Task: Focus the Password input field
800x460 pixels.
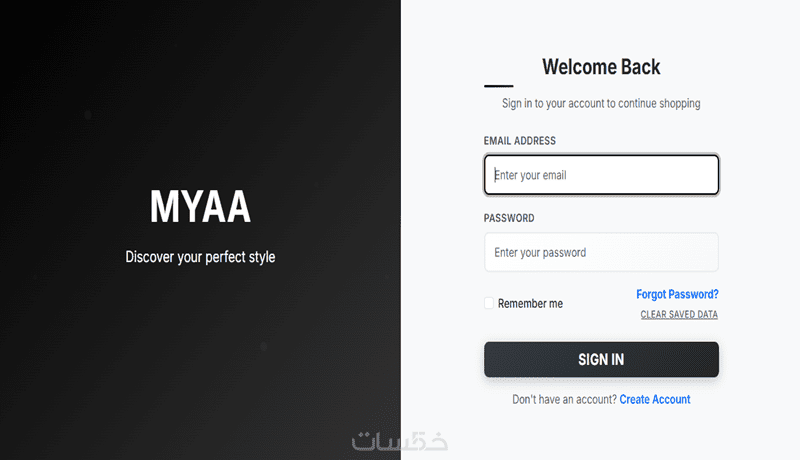Action: 601,252
